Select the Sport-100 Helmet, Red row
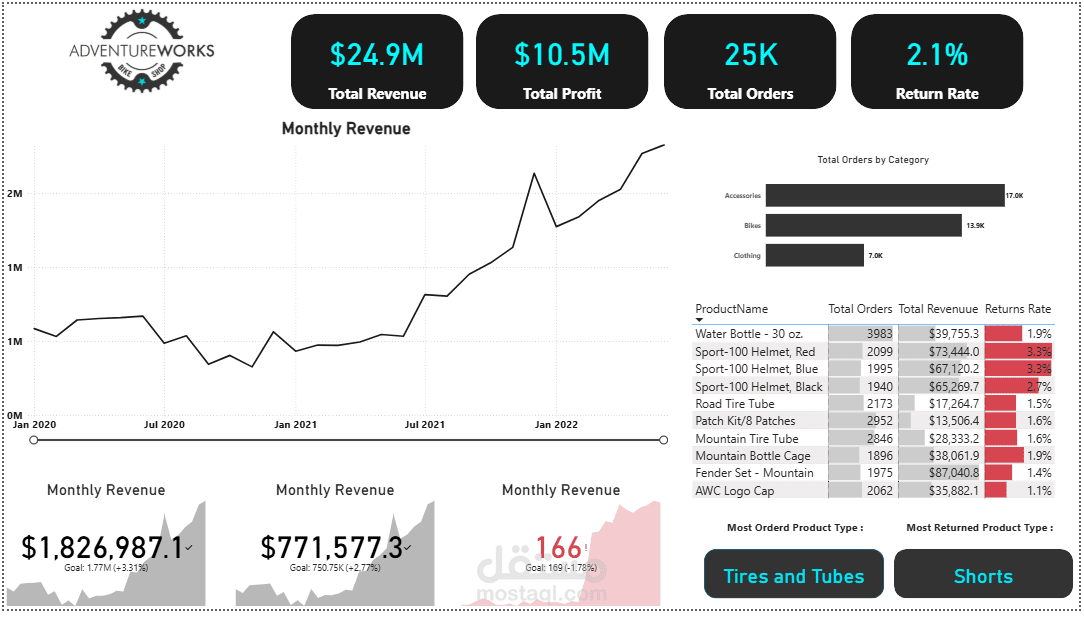The width and height of the screenshot is (1084, 617). (x=873, y=351)
